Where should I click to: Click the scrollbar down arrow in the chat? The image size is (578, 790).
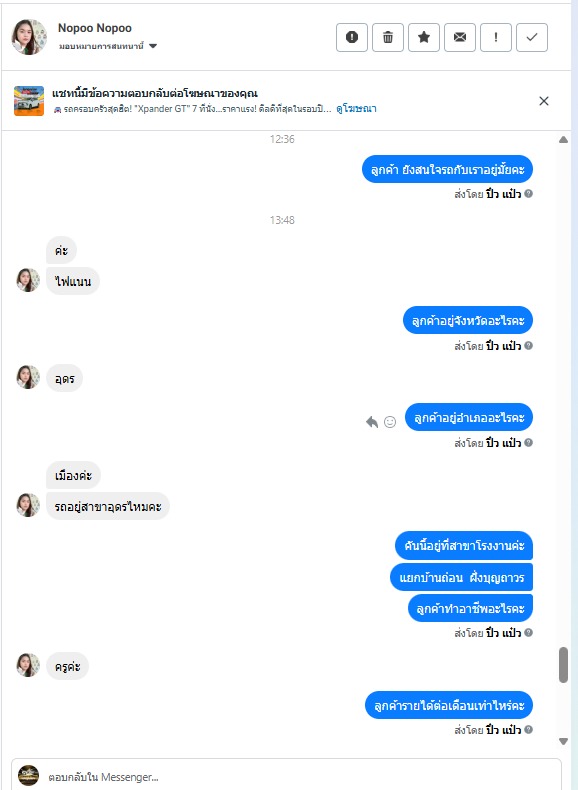point(563,741)
